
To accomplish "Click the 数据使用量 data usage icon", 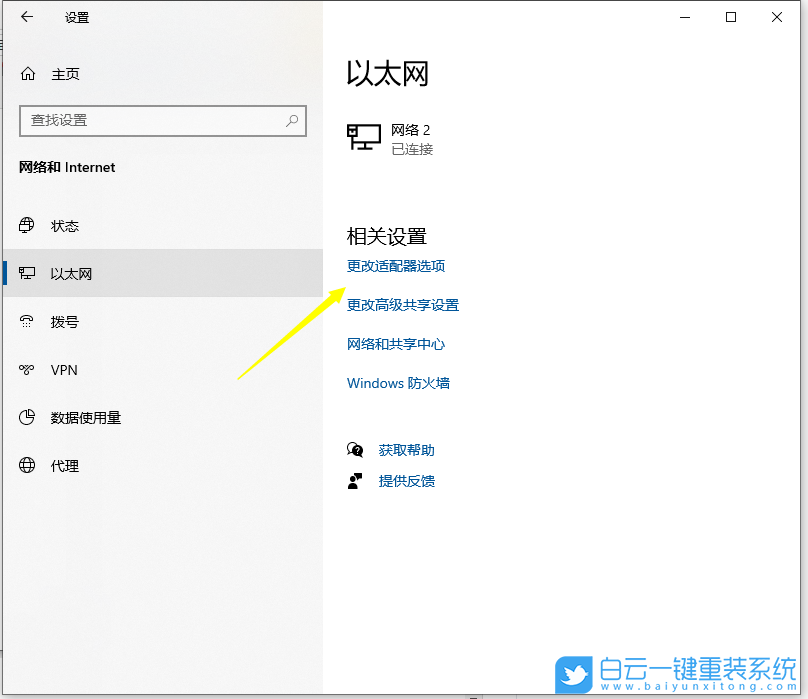I will (x=27, y=417).
